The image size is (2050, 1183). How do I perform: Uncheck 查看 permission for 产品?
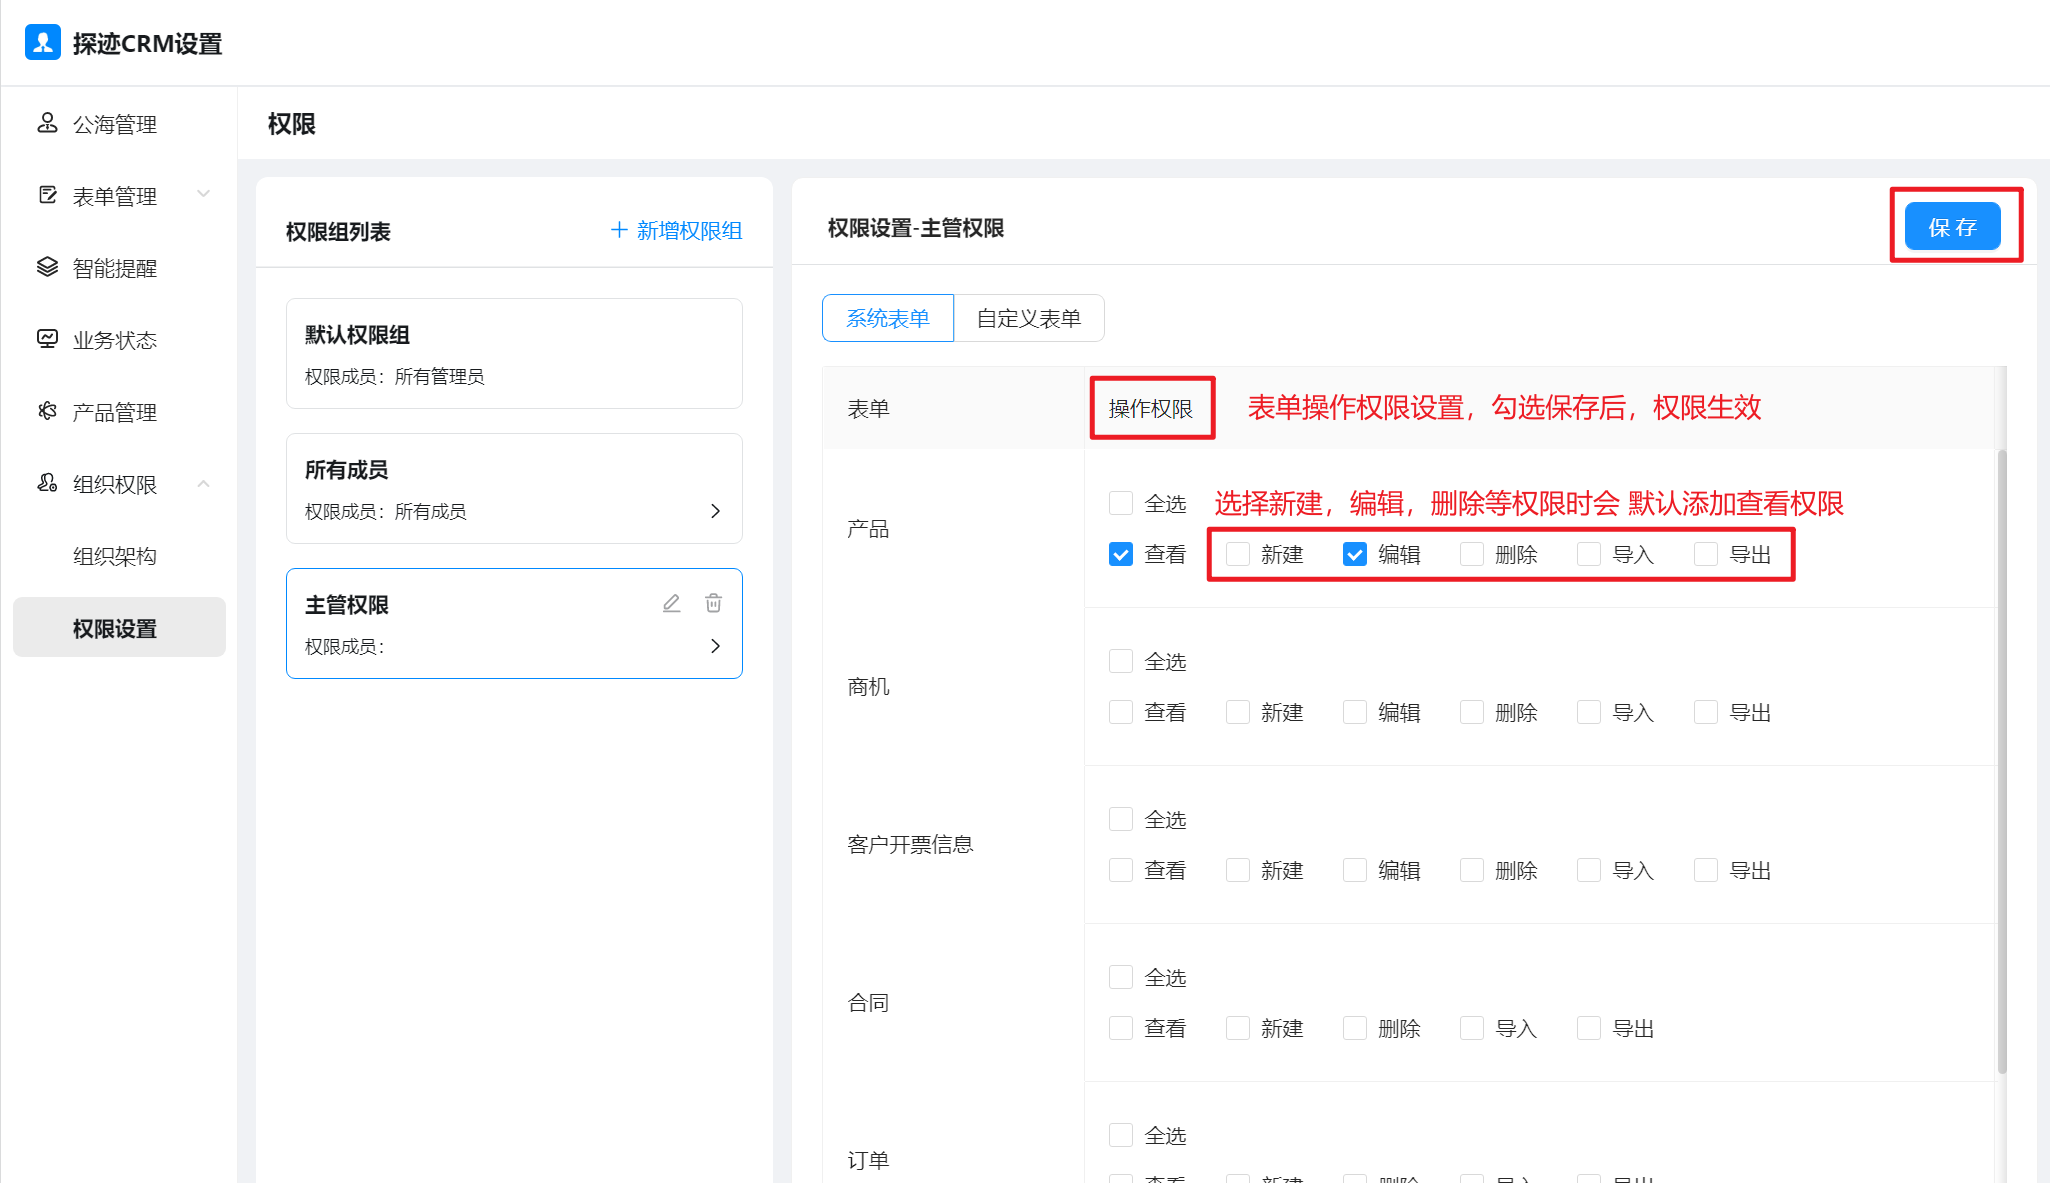click(1121, 554)
